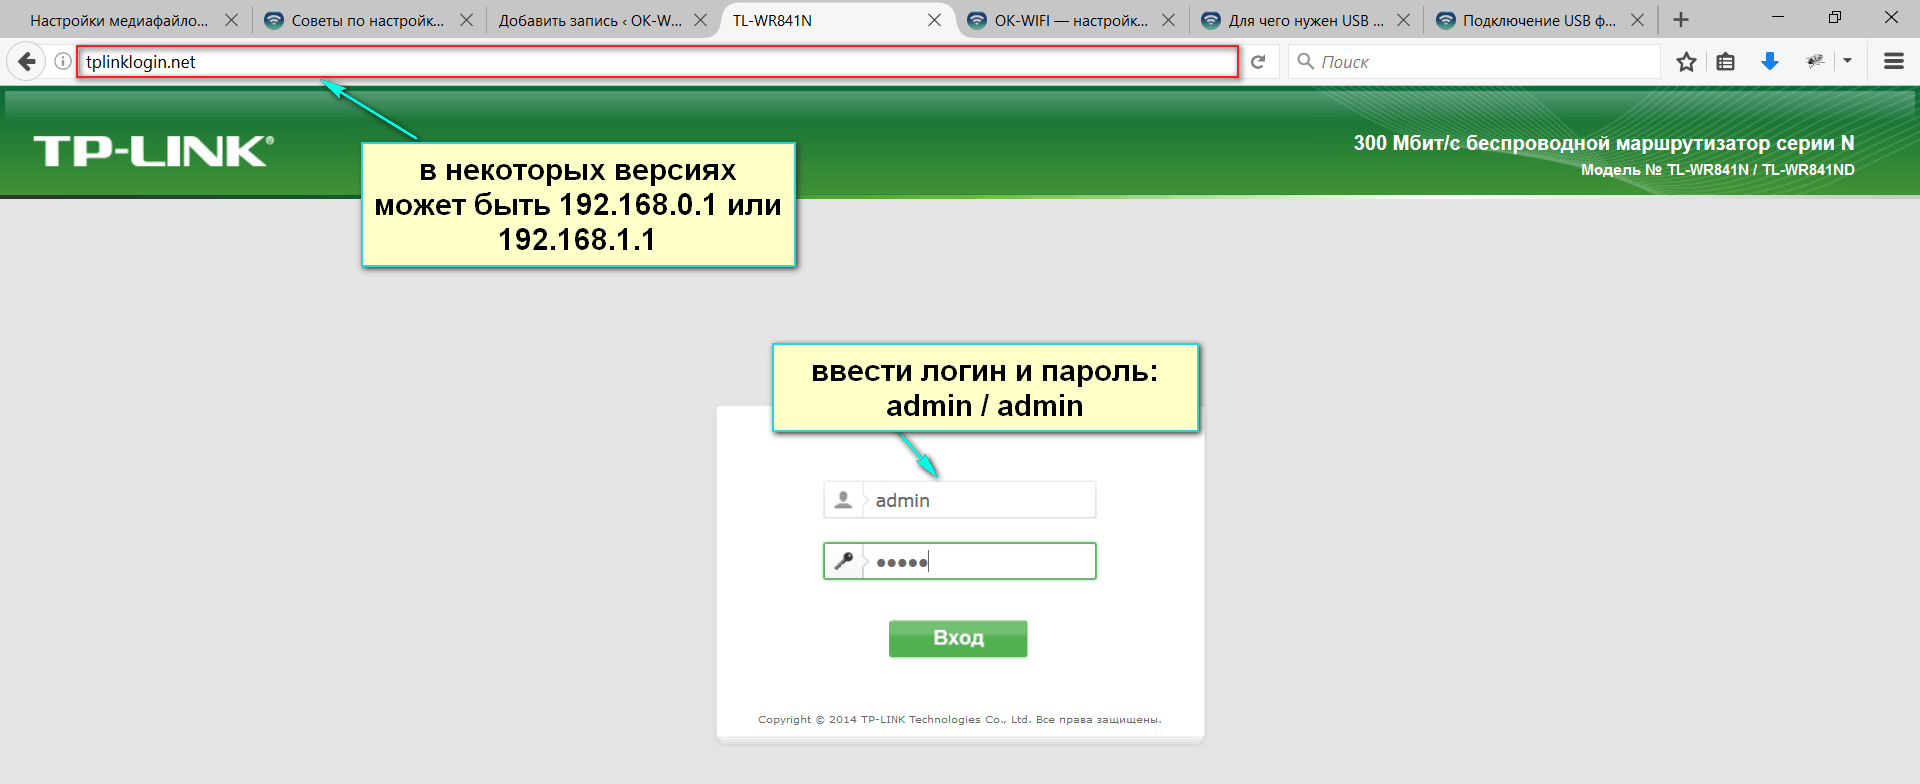Close the Советы по настройке tab
This screenshot has width=1920, height=784.
coord(466,20)
